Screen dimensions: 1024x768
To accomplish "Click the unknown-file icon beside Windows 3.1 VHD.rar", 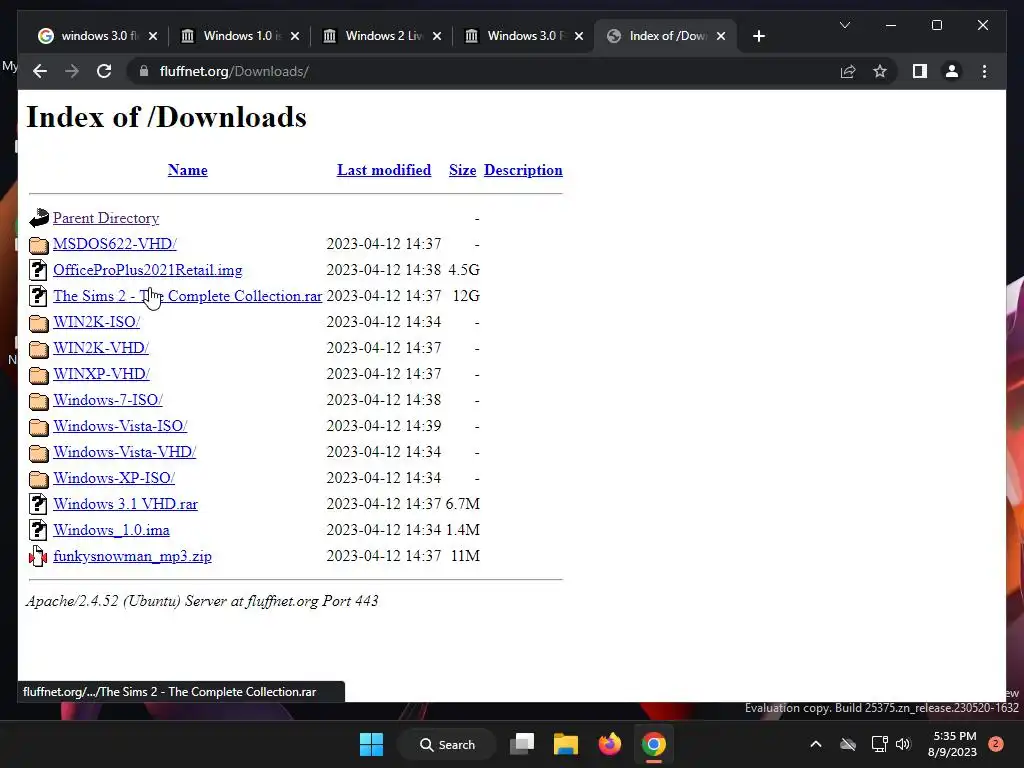I will 39,504.
